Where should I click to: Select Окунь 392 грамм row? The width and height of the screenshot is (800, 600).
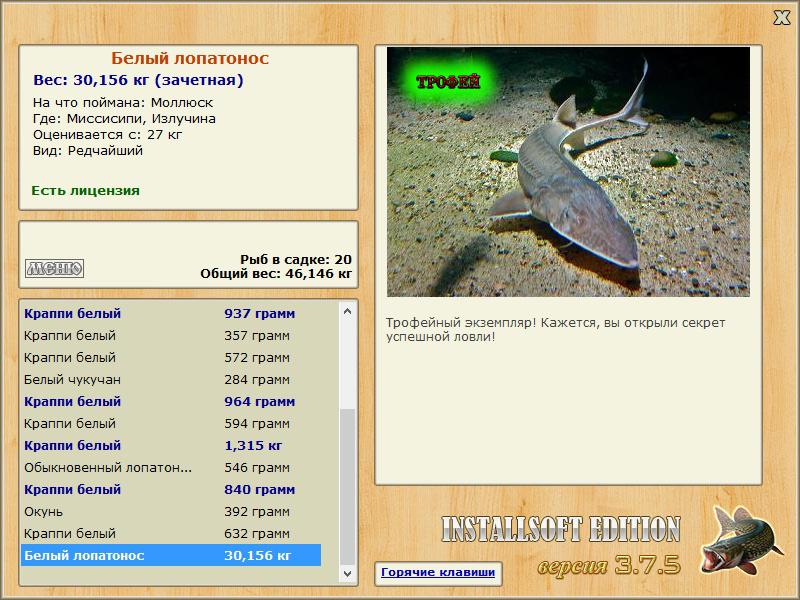171,511
